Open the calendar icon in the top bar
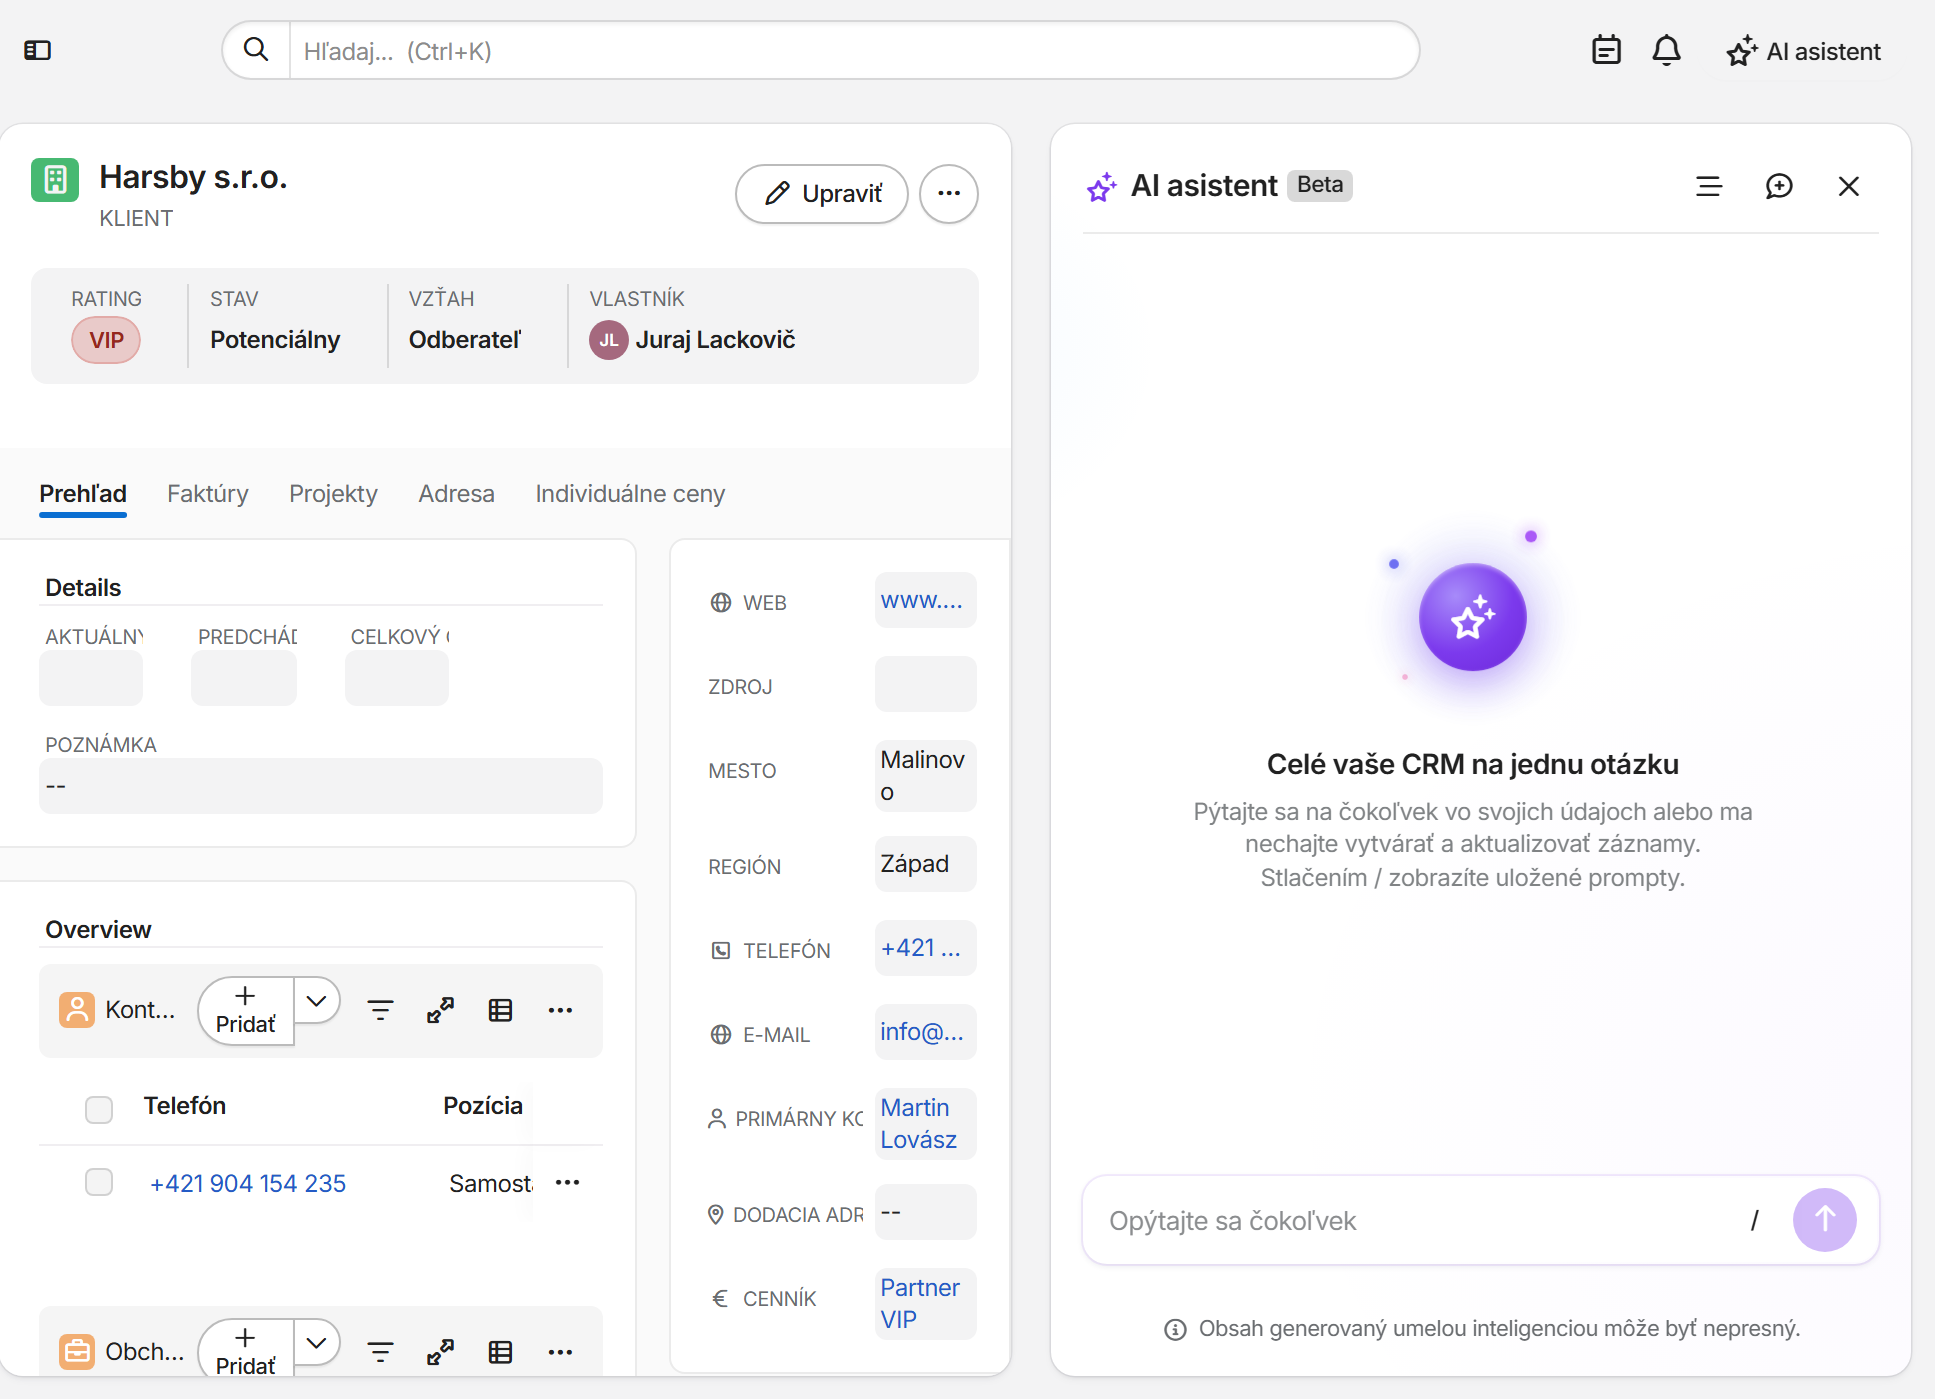This screenshot has height=1399, width=1935. click(1606, 50)
